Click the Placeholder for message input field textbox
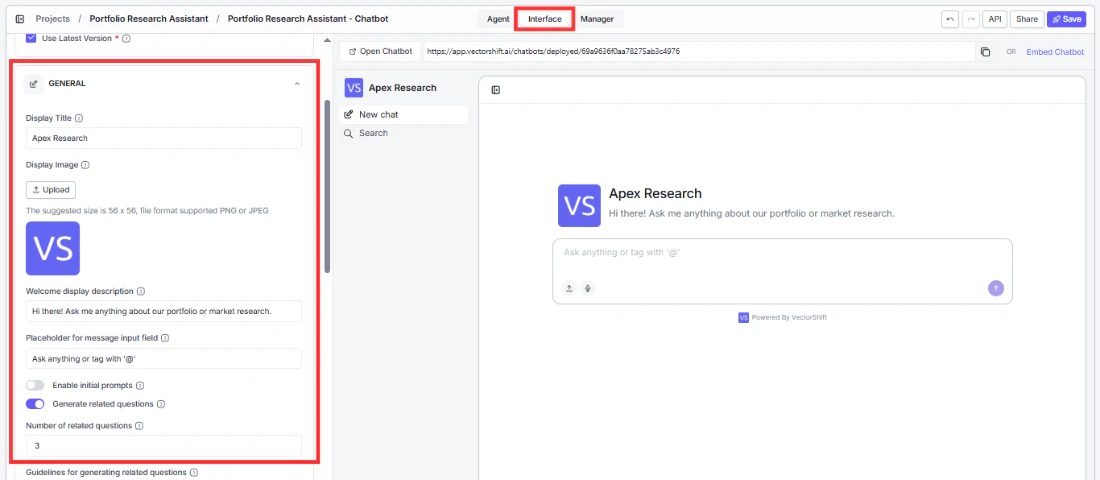Viewport: 1100px width, 480px height. 163,359
